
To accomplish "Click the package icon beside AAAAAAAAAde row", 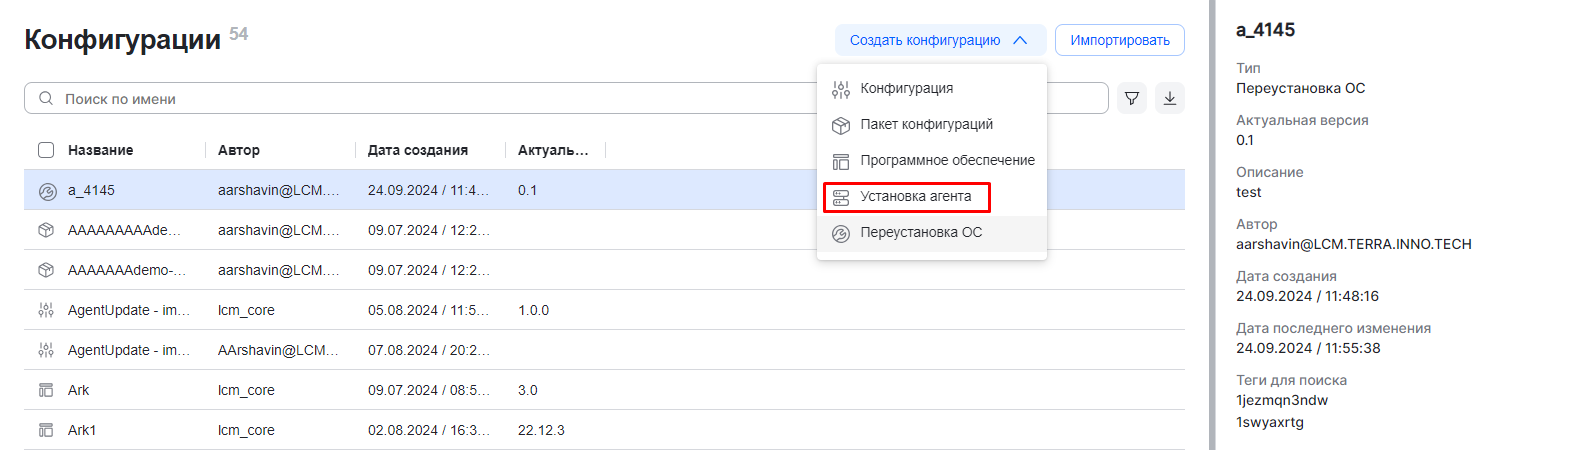I will point(46,230).
